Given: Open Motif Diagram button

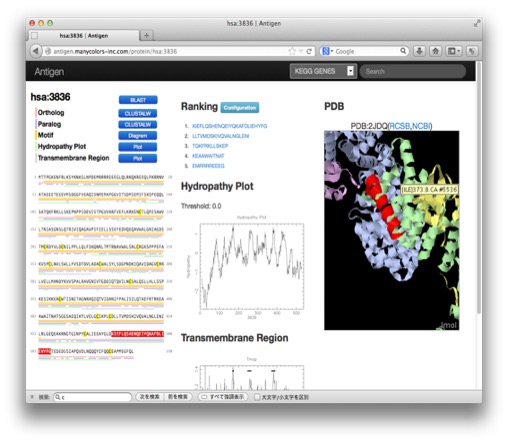Looking at the screenshot, I should (138, 136).
